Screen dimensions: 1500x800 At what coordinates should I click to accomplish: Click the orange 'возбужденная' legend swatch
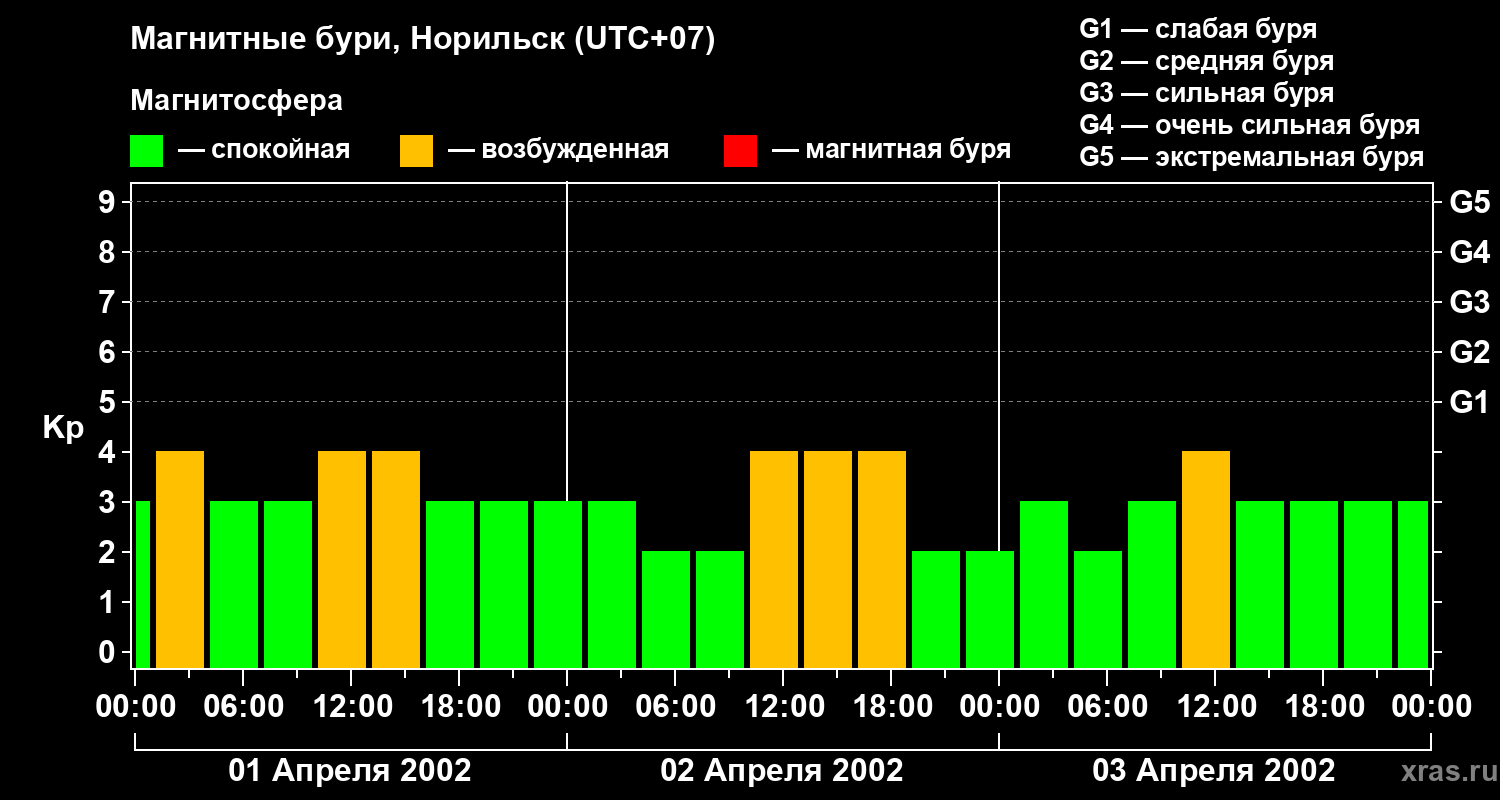[416, 151]
